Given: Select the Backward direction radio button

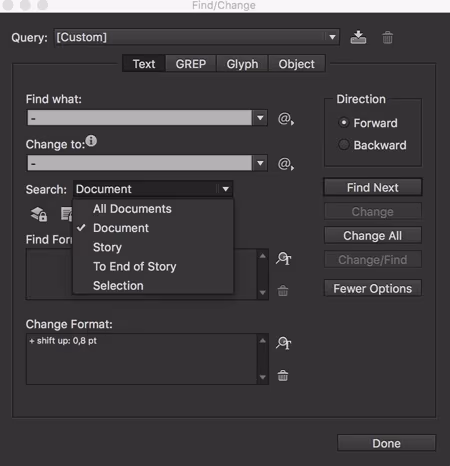Looking at the screenshot, I should [344, 145].
